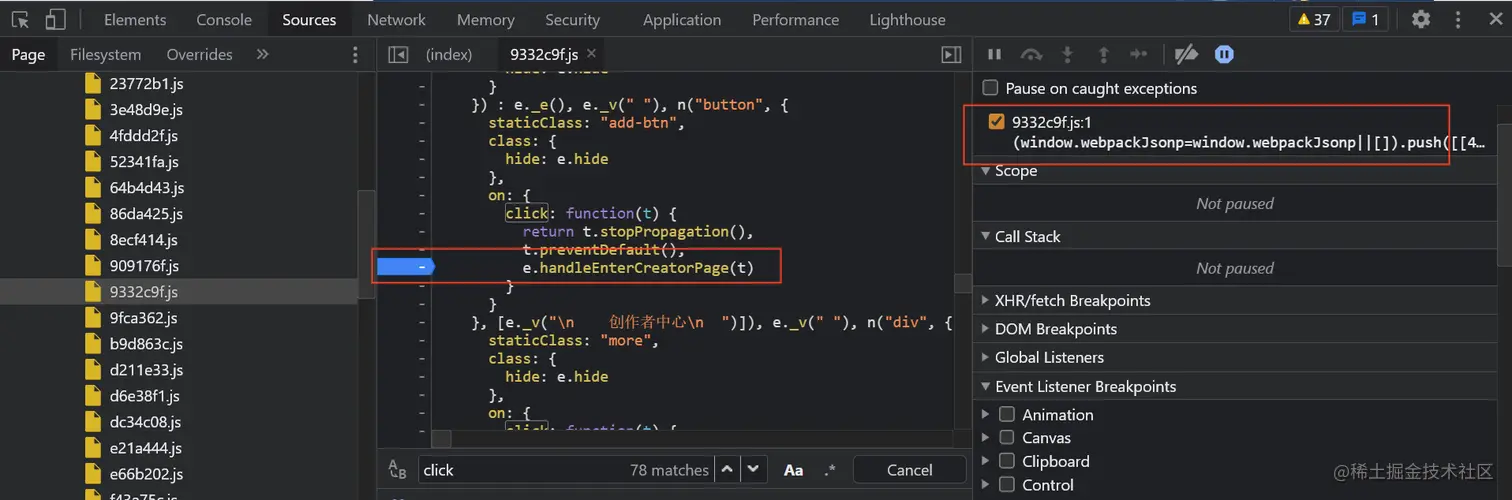The image size is (1512, 500).
Task: Toggle the device toolbar icon
Action: (x=55, y=19)
